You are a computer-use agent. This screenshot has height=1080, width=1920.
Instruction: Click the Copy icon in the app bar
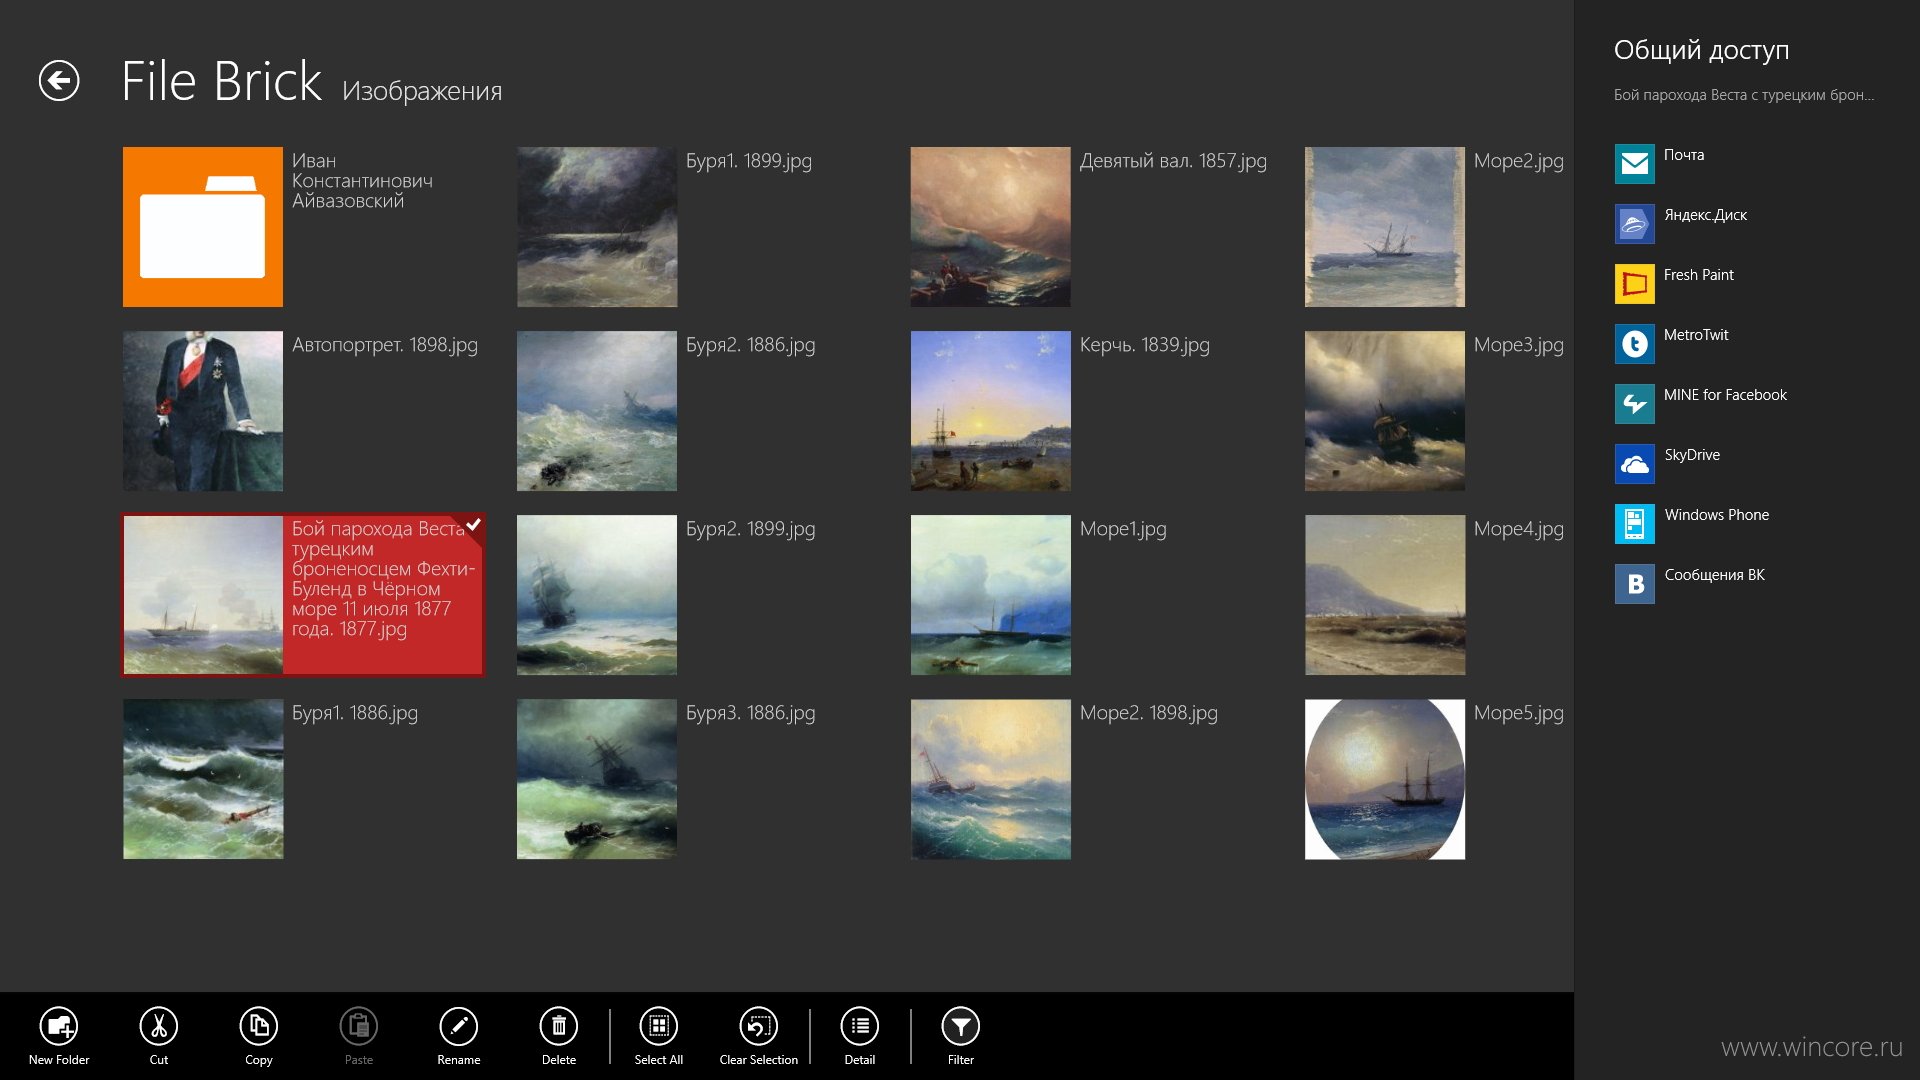[259, 1026]
